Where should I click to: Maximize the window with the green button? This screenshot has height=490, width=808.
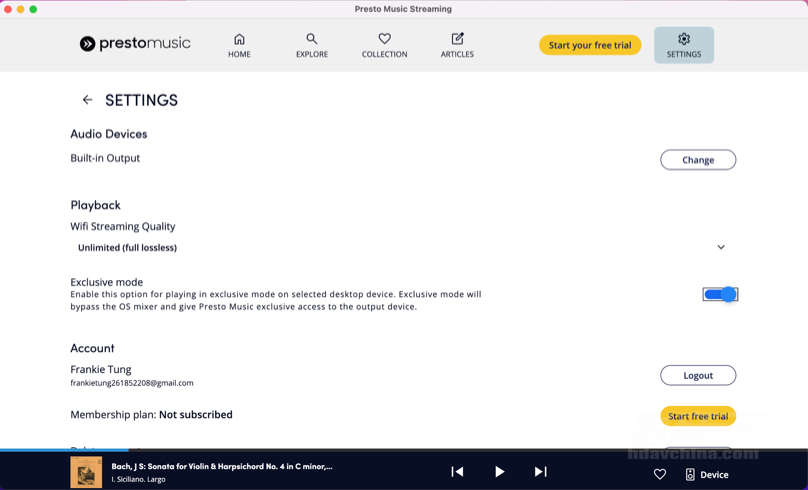click(x=33, y=9)
